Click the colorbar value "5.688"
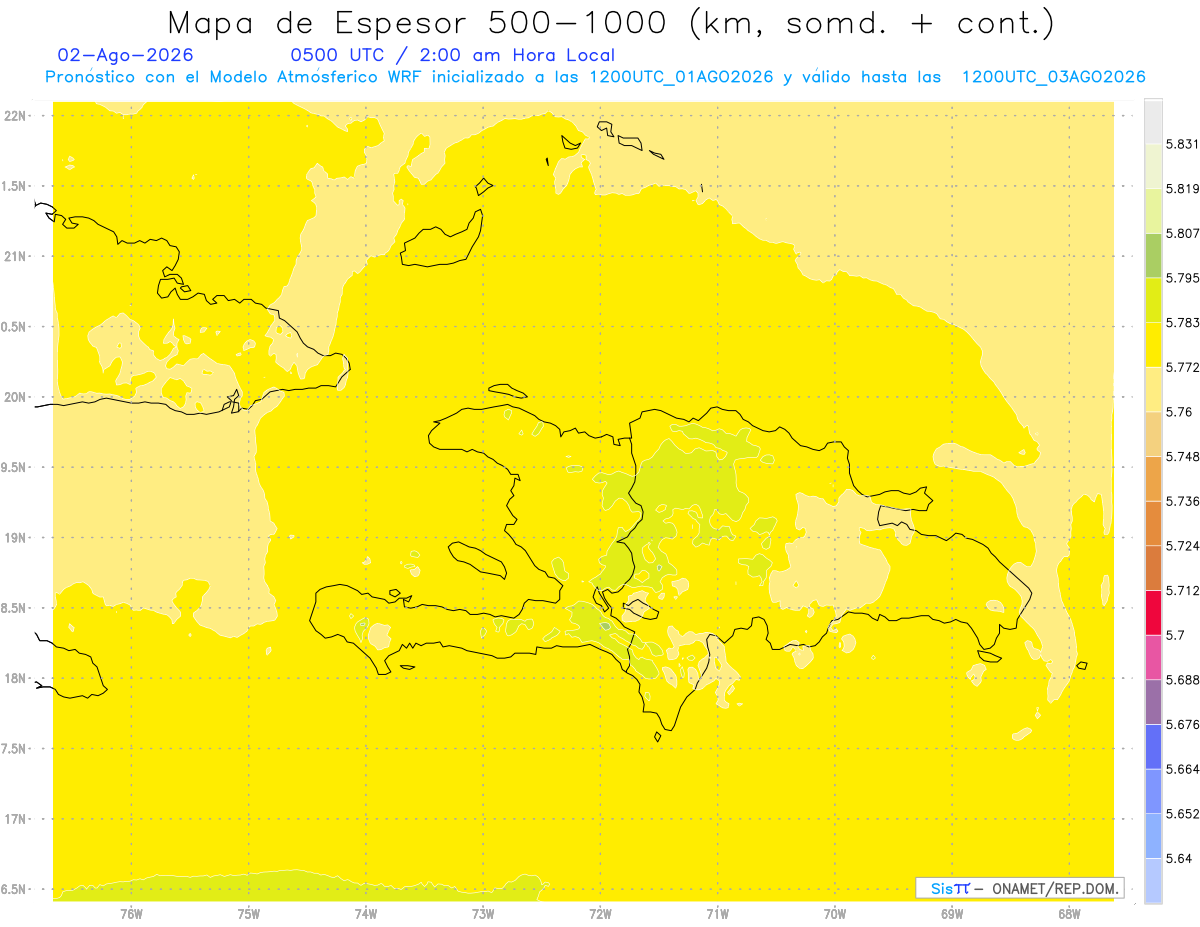 (1183, 680)
